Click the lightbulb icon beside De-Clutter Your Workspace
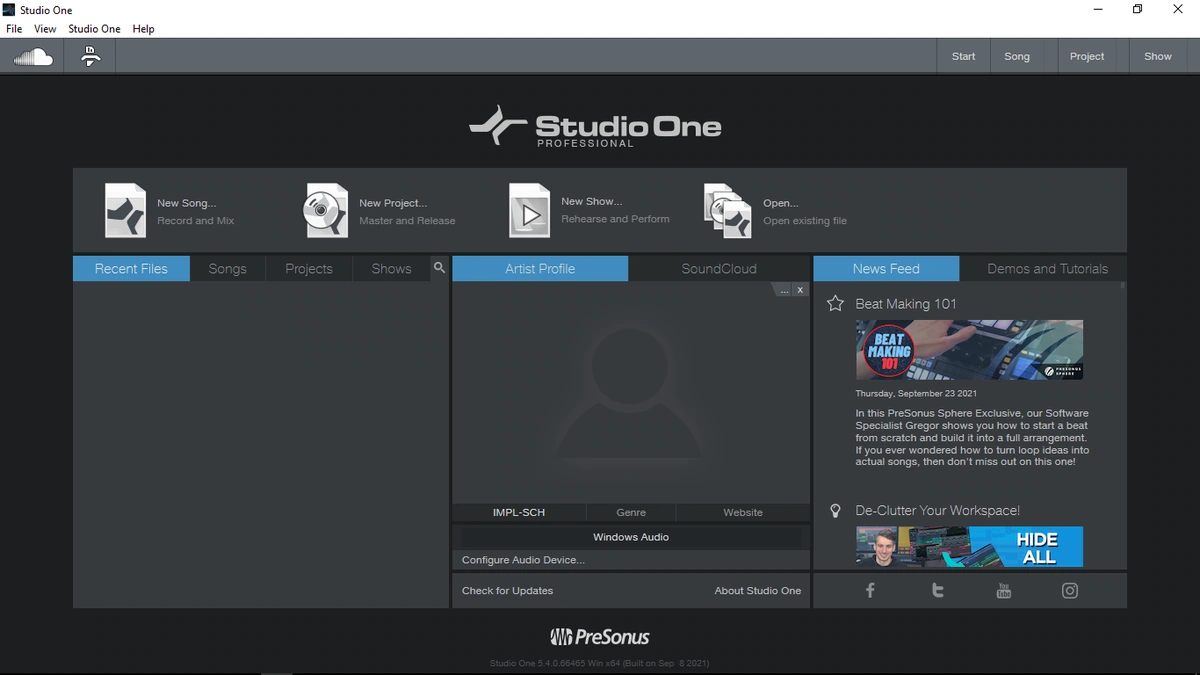 [835, 510]
